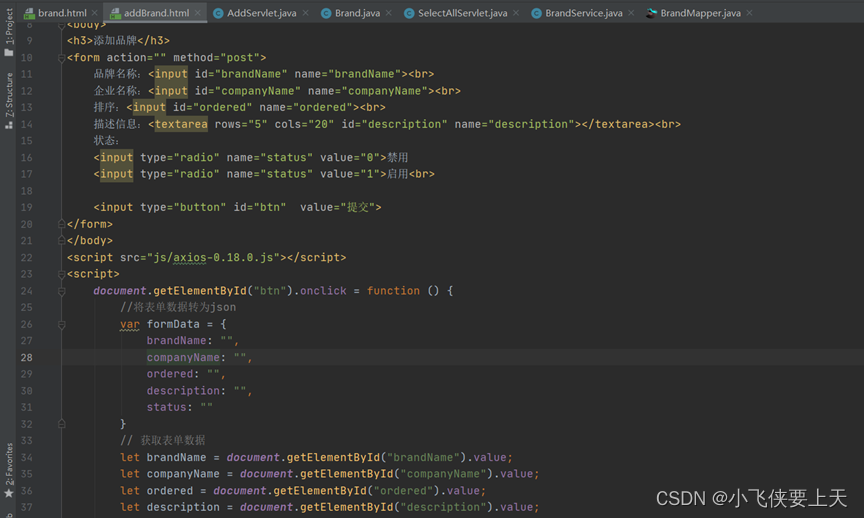
Task: Click value="0" radio input on line 16
Action: [x=350, y=157]
